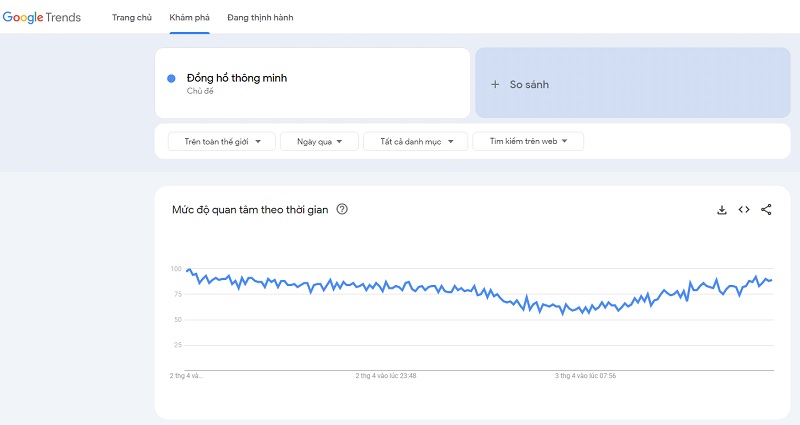Click the blue dot of Đồng hồ thông minh
The height and width of the screenshot is (425, 800).
tap(171, 79)
